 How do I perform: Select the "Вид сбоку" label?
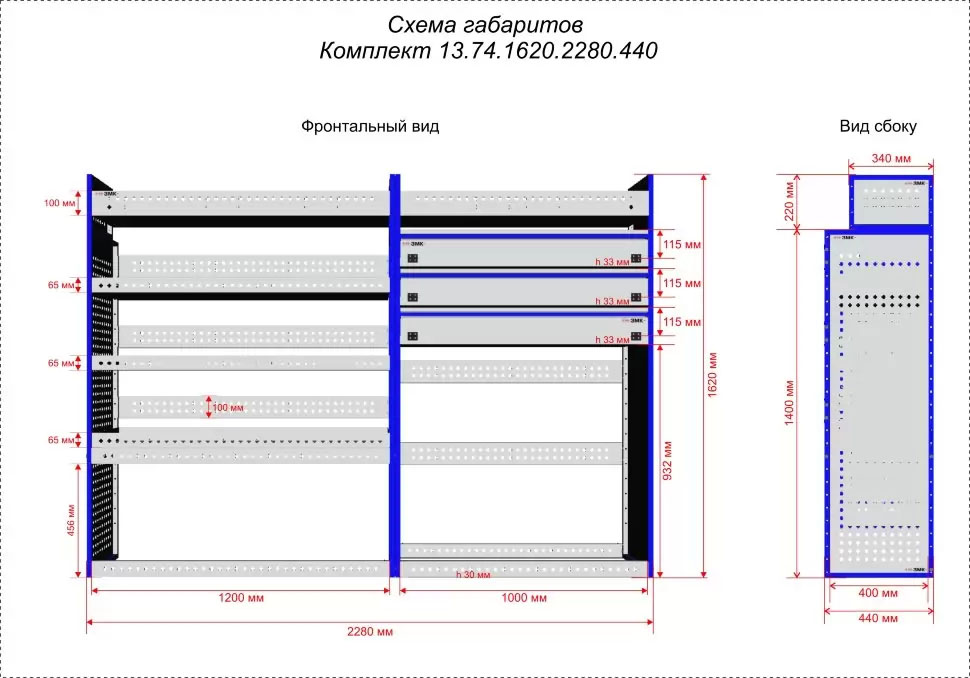878,127
